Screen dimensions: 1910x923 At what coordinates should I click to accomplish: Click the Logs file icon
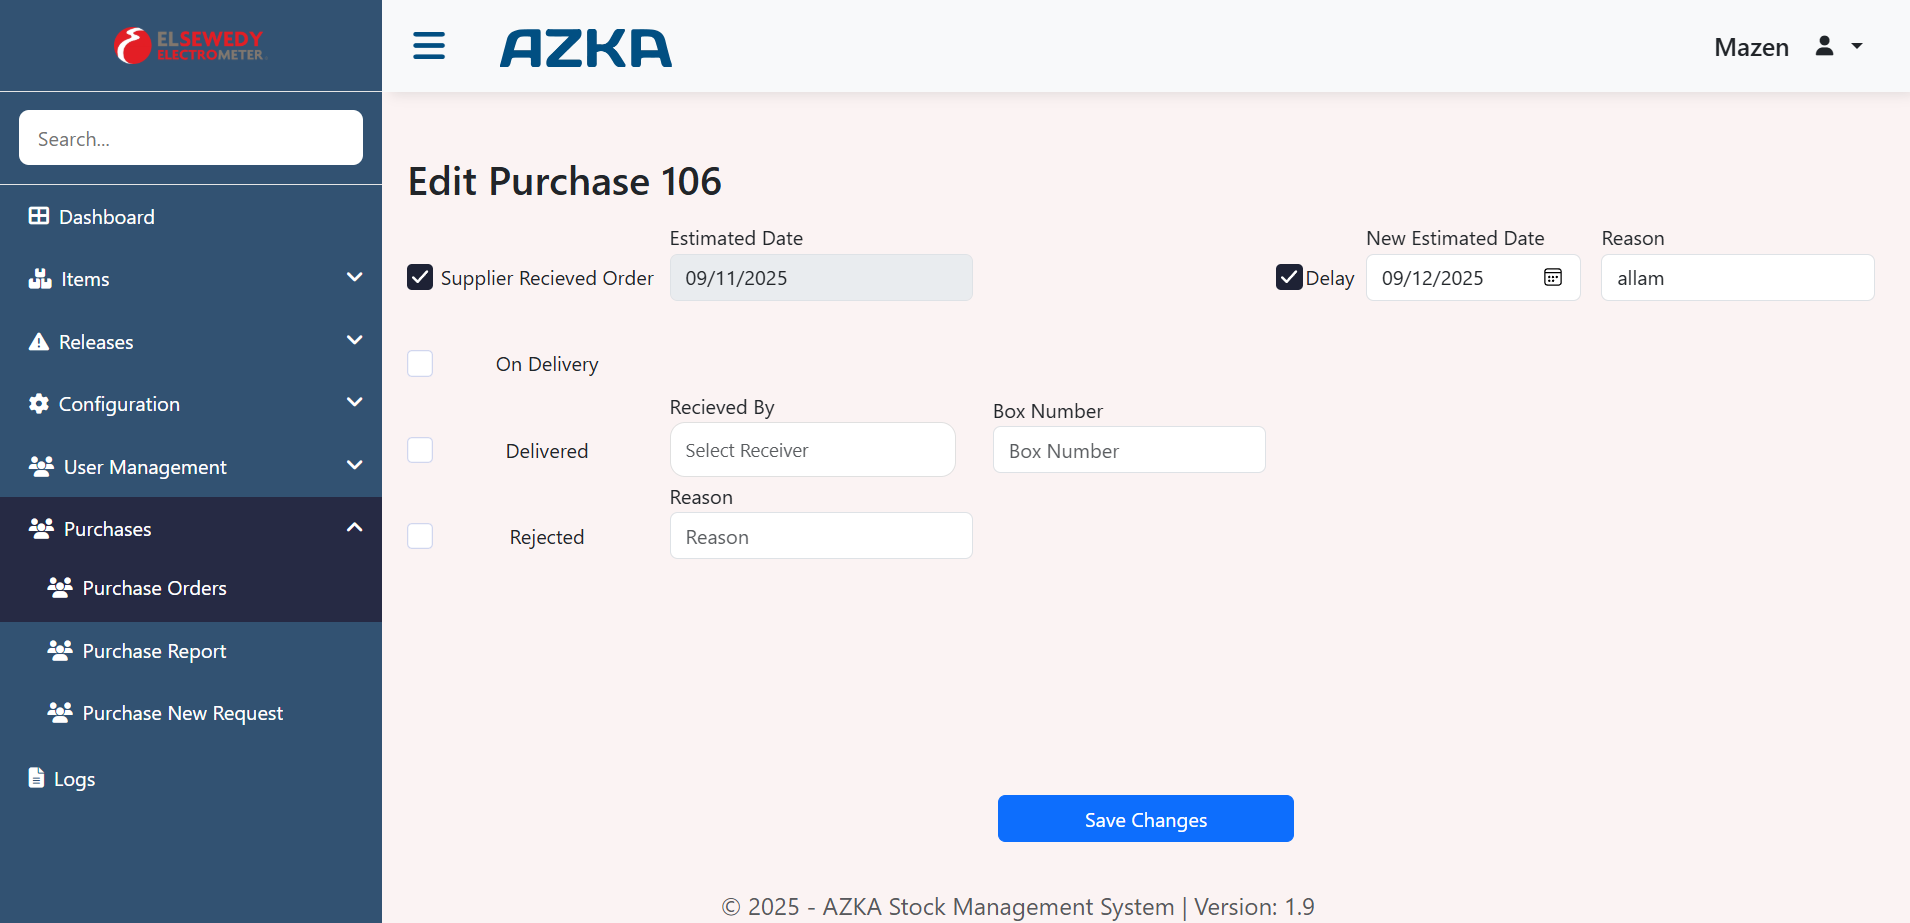point(37,778)
